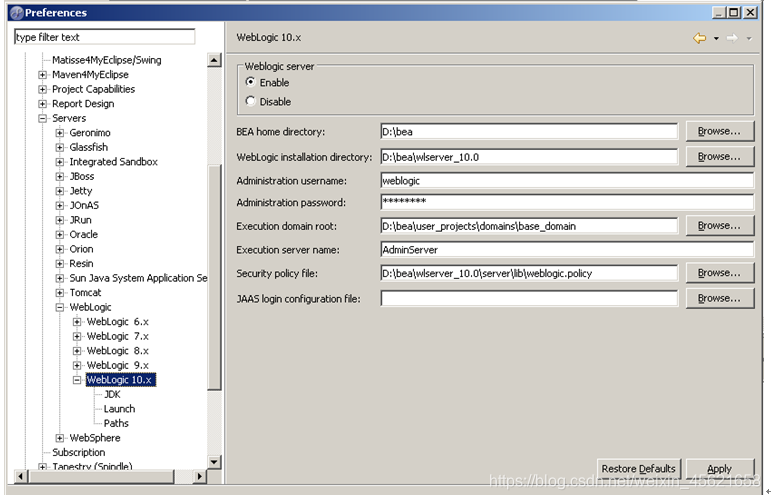
Task: Expand the JRun server node
Action: [x=59, y=220]
